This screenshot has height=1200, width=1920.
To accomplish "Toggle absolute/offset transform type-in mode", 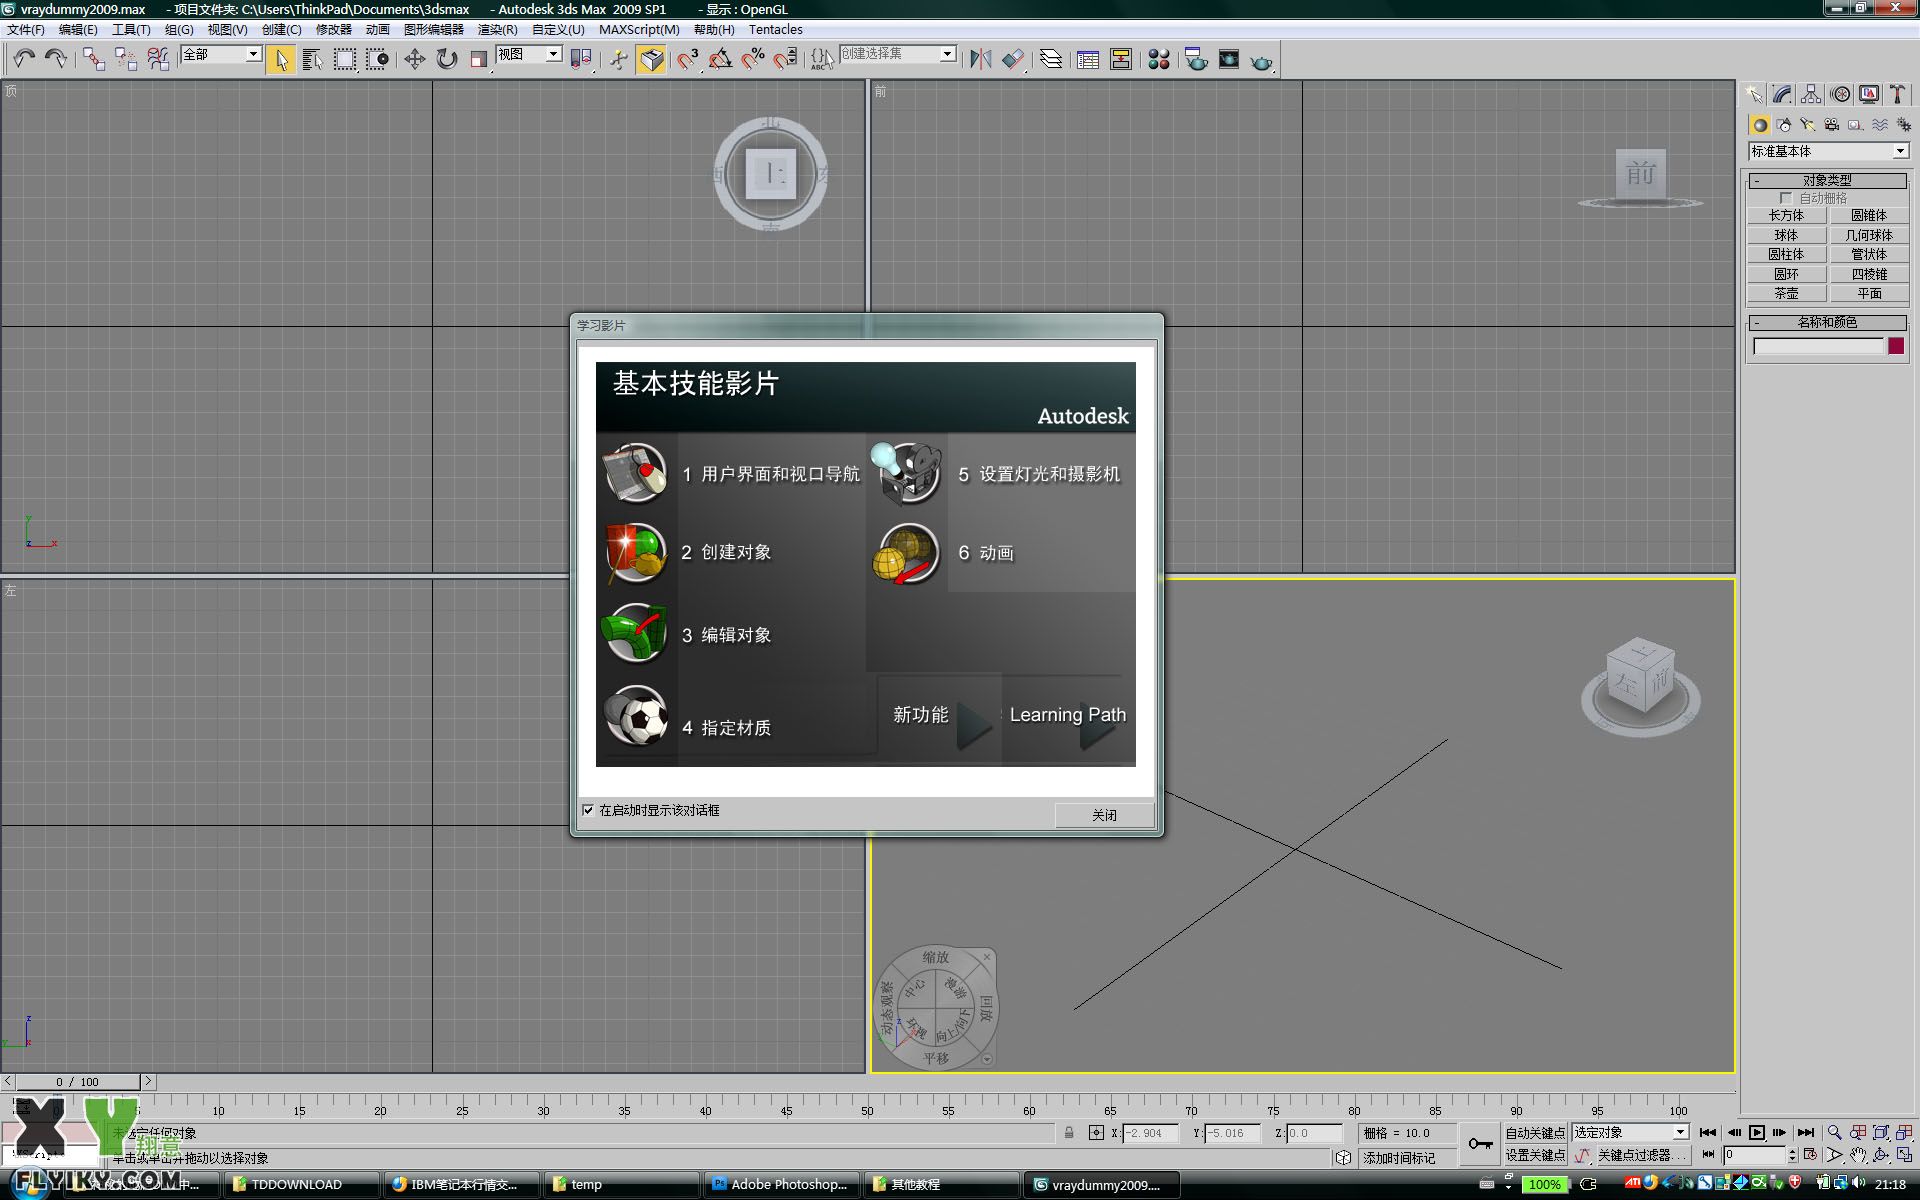I will tap(1096, 1133).
